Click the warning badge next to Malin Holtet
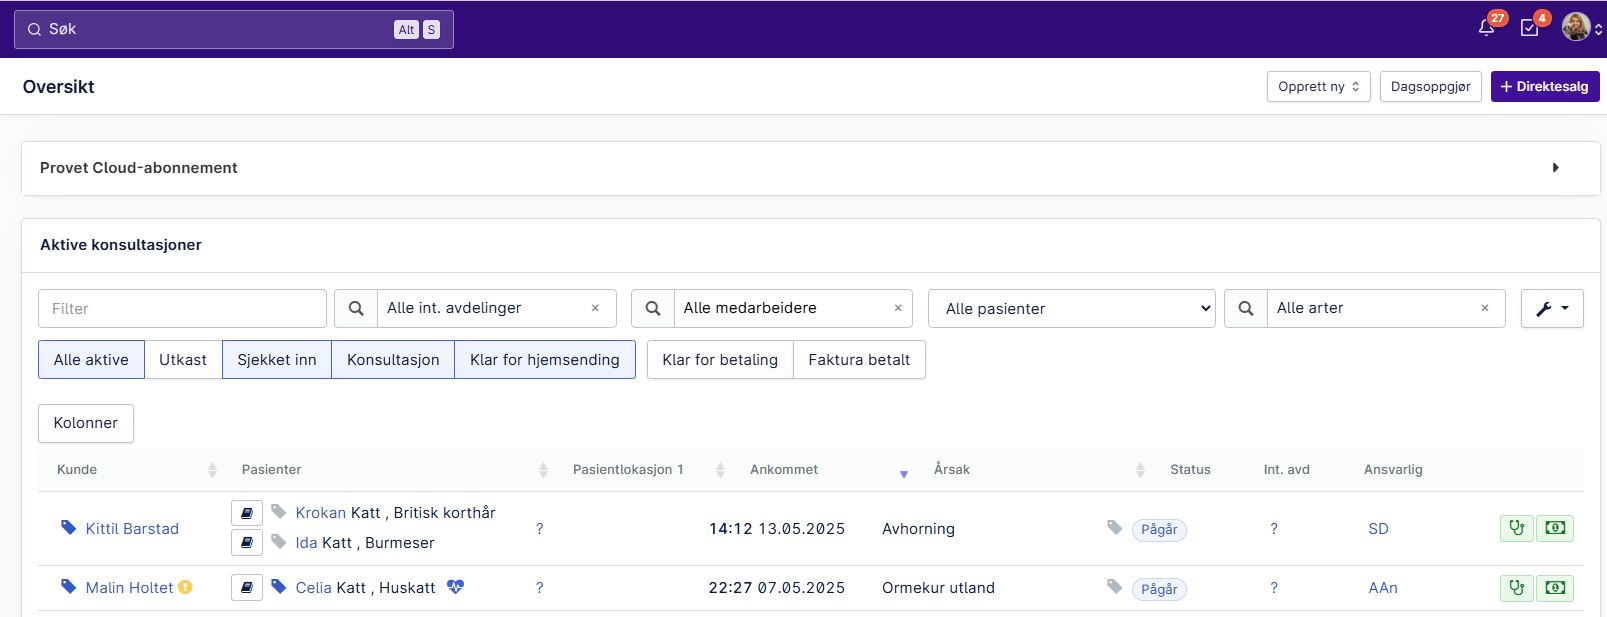This screenshot has height=617, width=1607. pyautogui.click(x=185, y=587)
